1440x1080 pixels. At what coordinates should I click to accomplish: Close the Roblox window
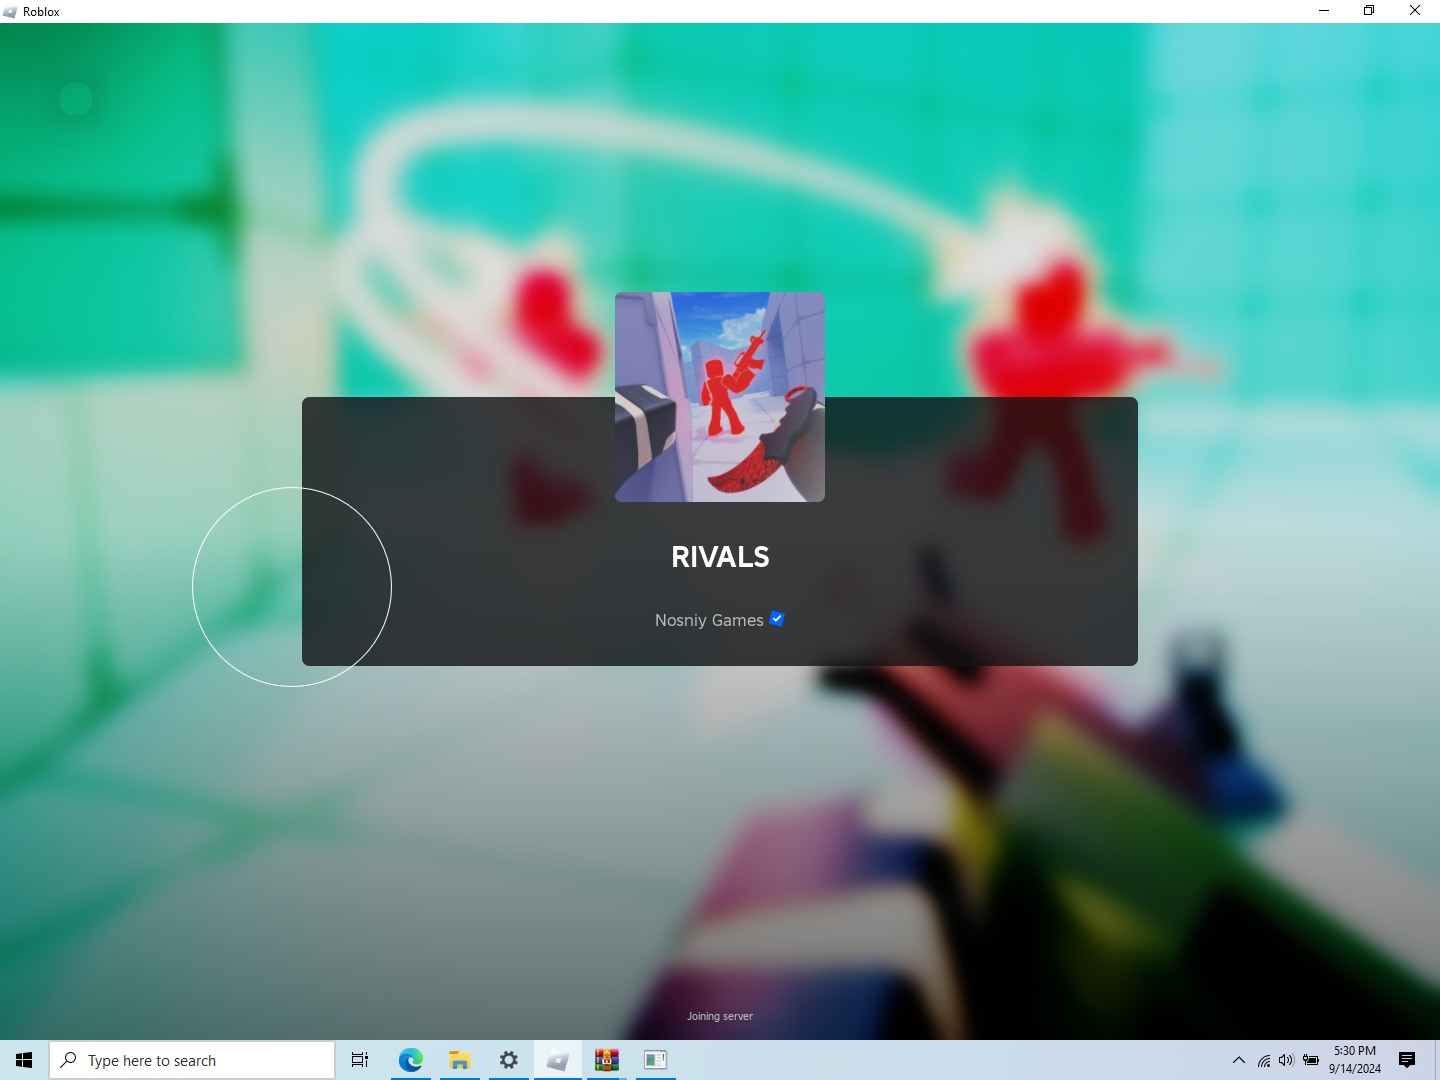coord(1415,11)
